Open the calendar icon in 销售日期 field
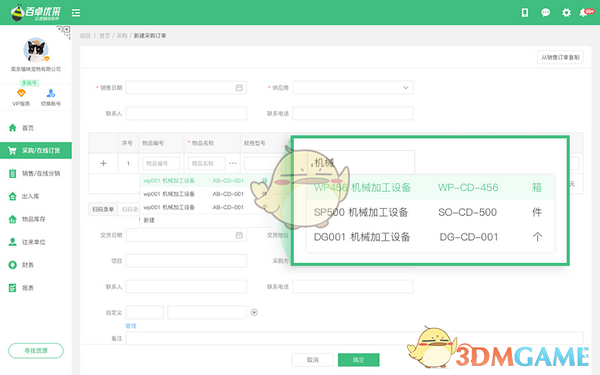Viewport: 600px width, 375px height. pyautogui.click(x=239, y=88)
